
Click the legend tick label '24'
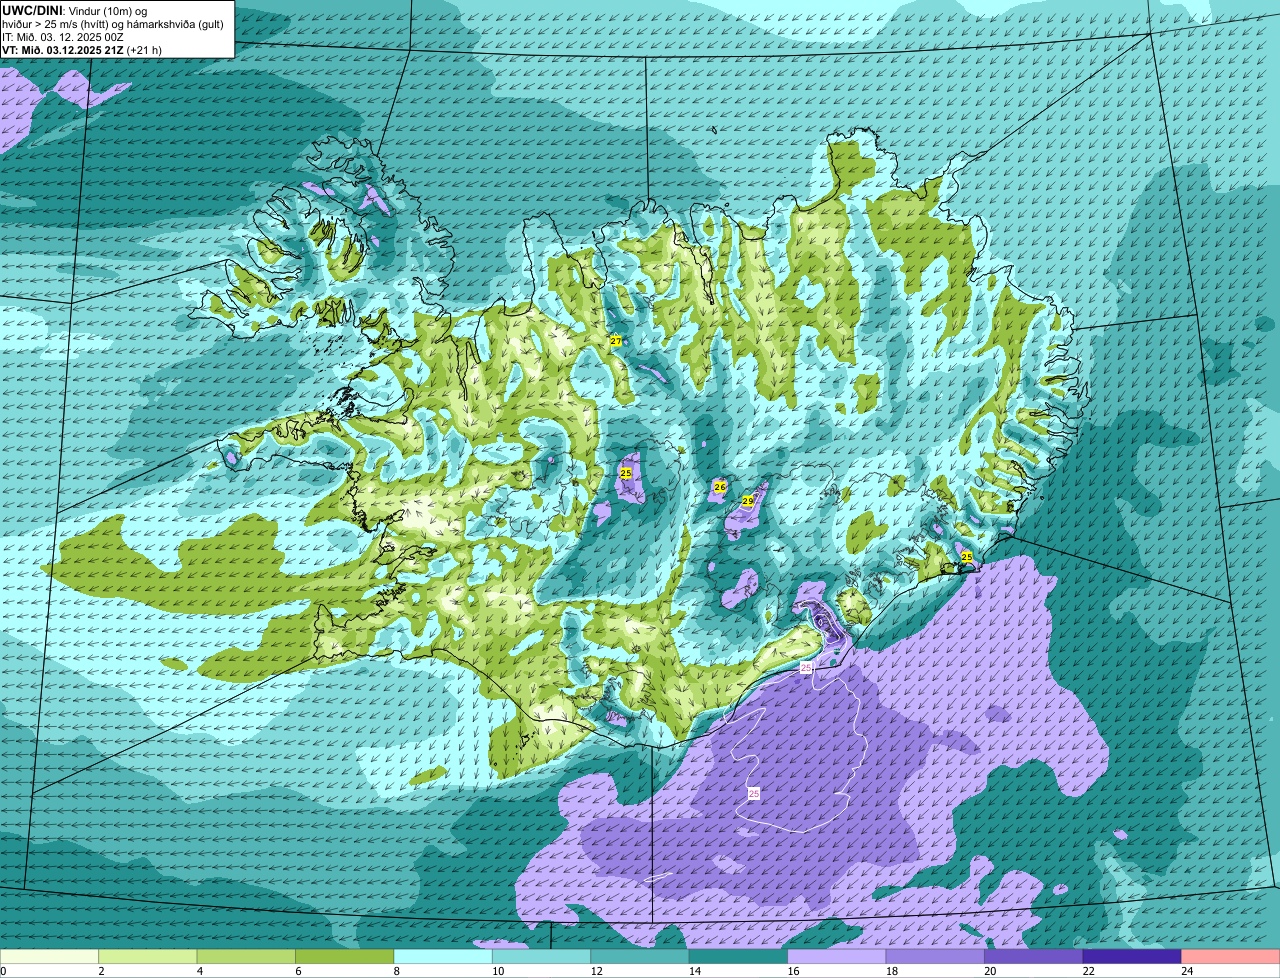click(x=1186, y=971)
